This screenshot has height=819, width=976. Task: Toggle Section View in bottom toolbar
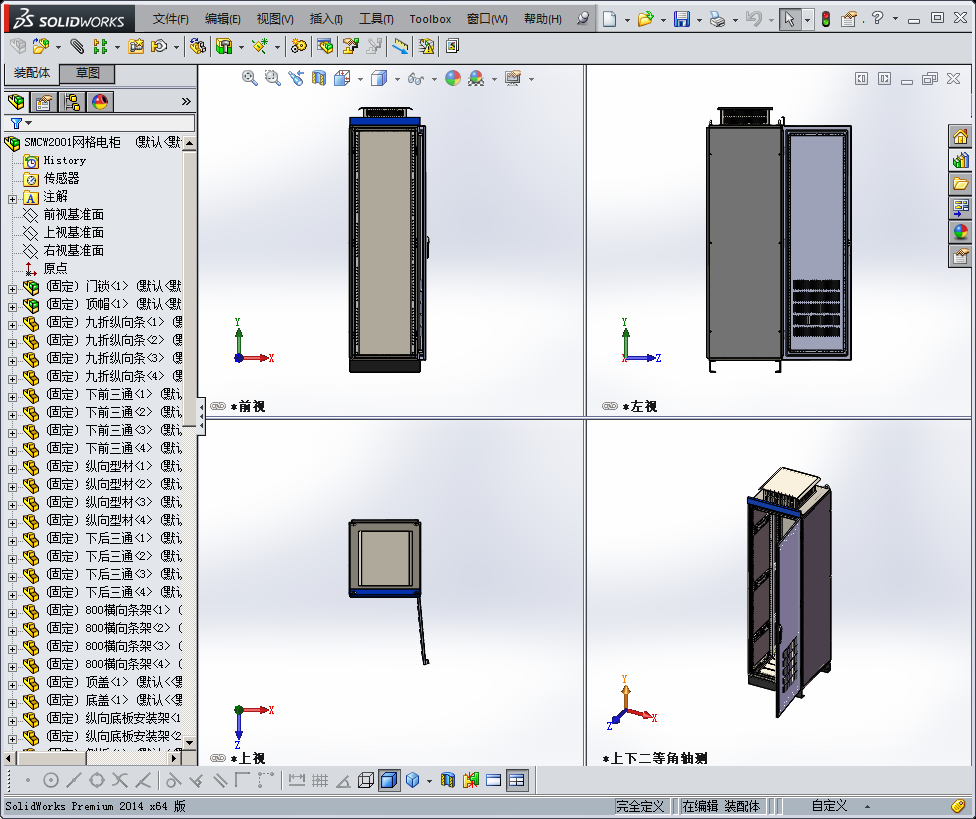448,780
